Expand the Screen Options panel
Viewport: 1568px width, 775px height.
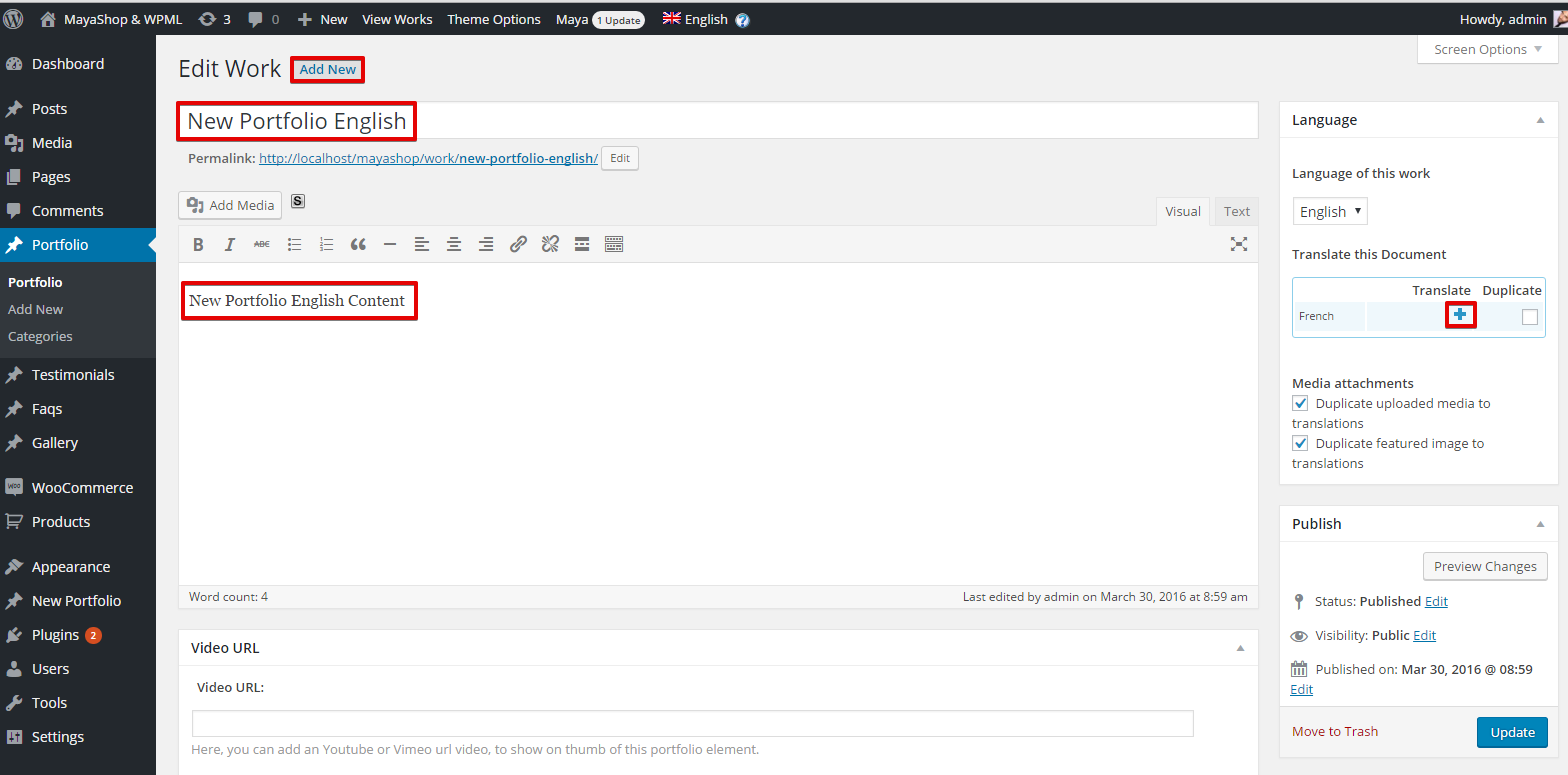[1486, 49]
